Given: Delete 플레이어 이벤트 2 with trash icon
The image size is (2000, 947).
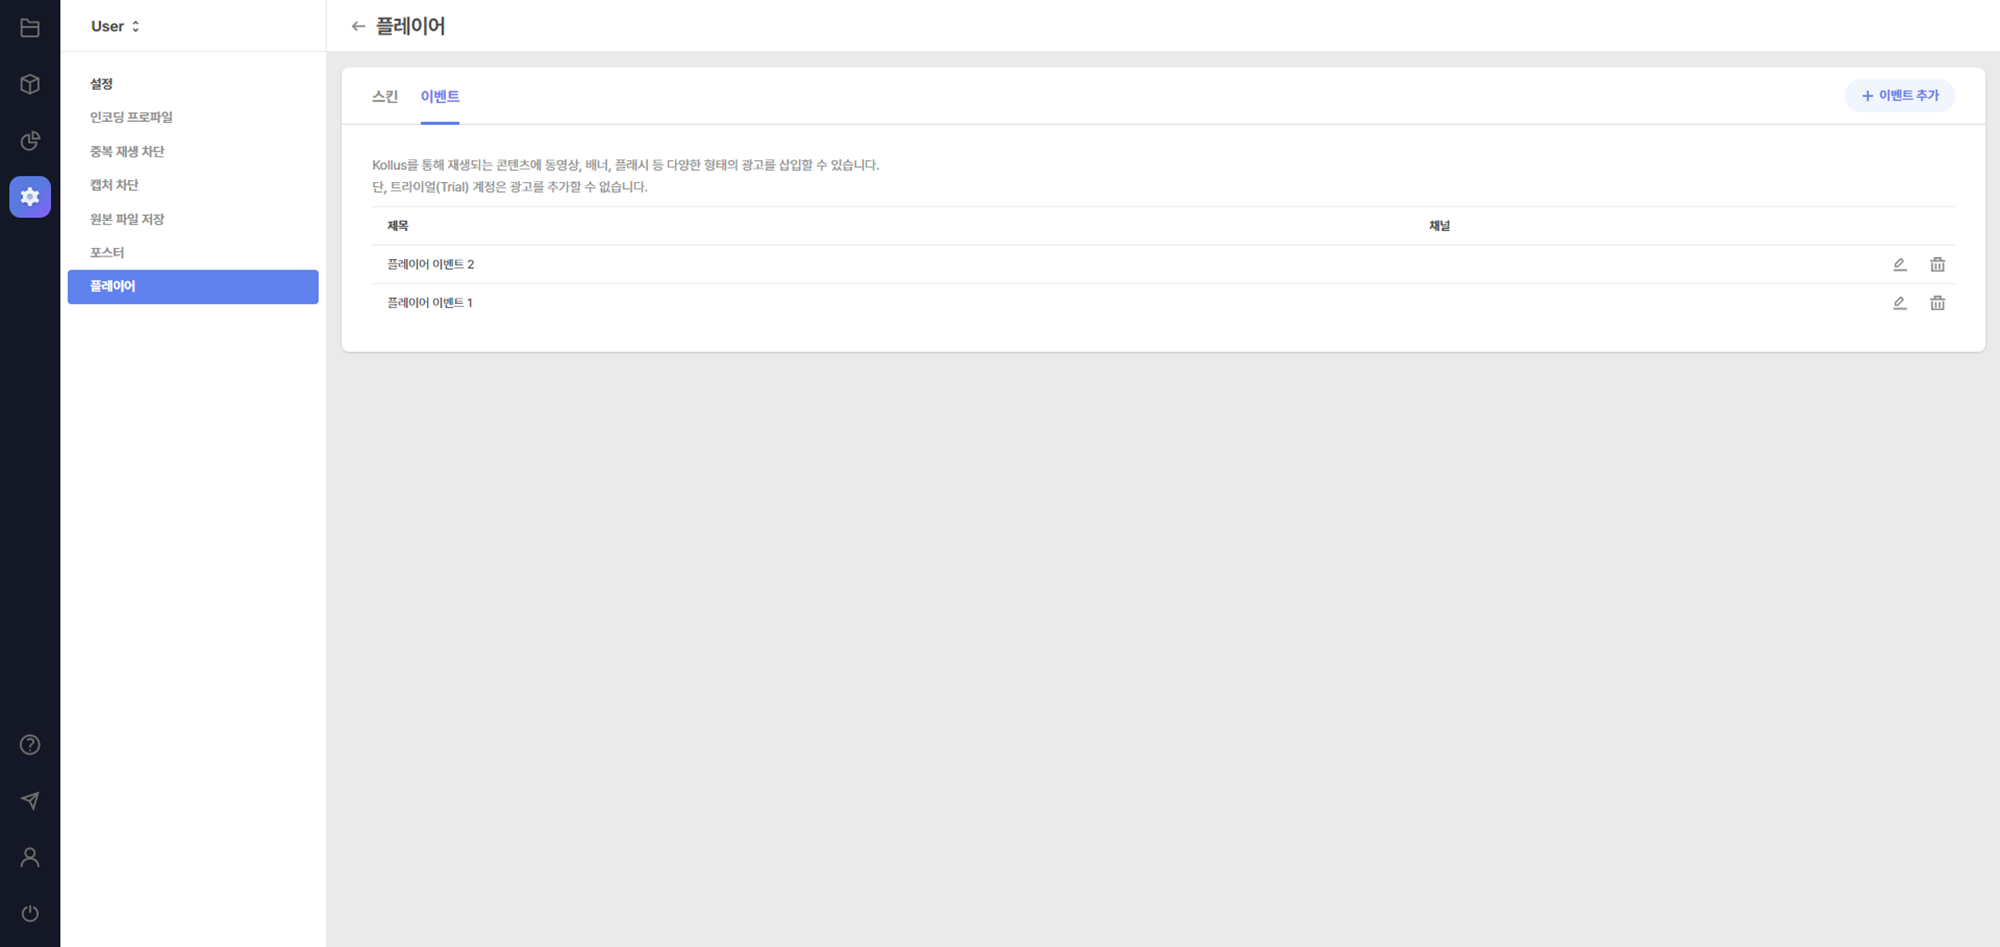Looking at the screenshot, I should point(1937,265).
